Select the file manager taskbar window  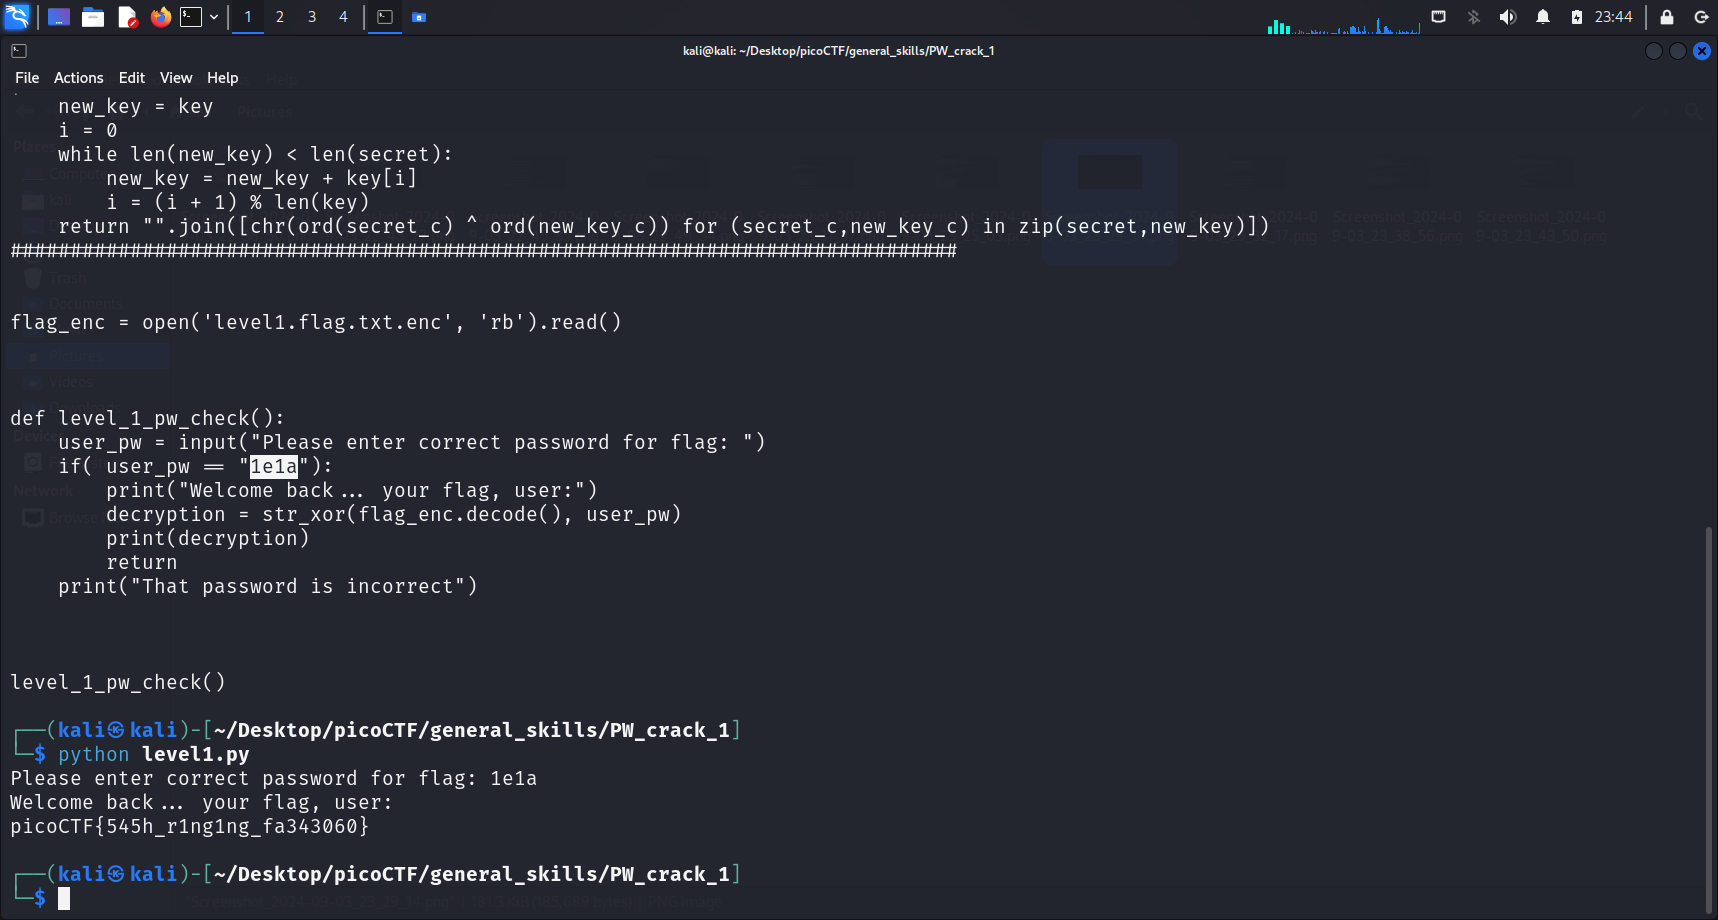pos(419,17)
